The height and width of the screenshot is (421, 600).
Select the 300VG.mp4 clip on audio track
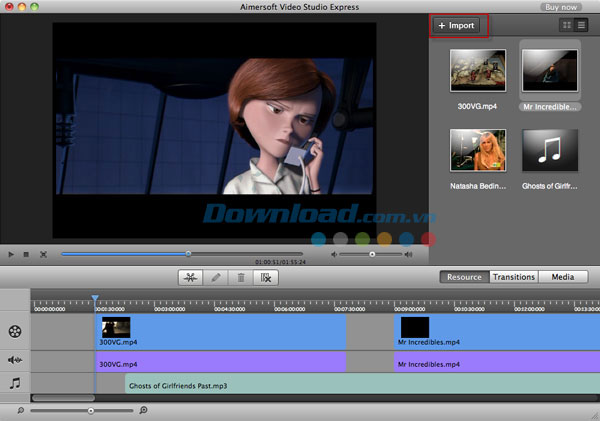click(x=221, y=362)
